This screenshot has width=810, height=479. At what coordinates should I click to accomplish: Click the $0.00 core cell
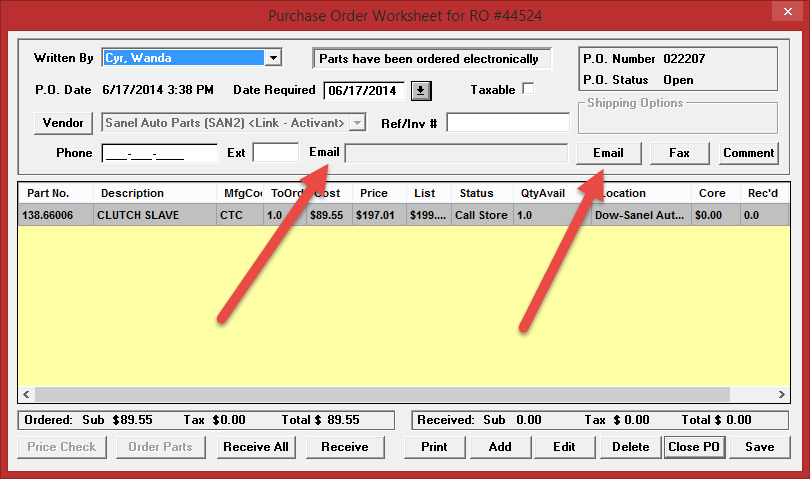[716, 215]
